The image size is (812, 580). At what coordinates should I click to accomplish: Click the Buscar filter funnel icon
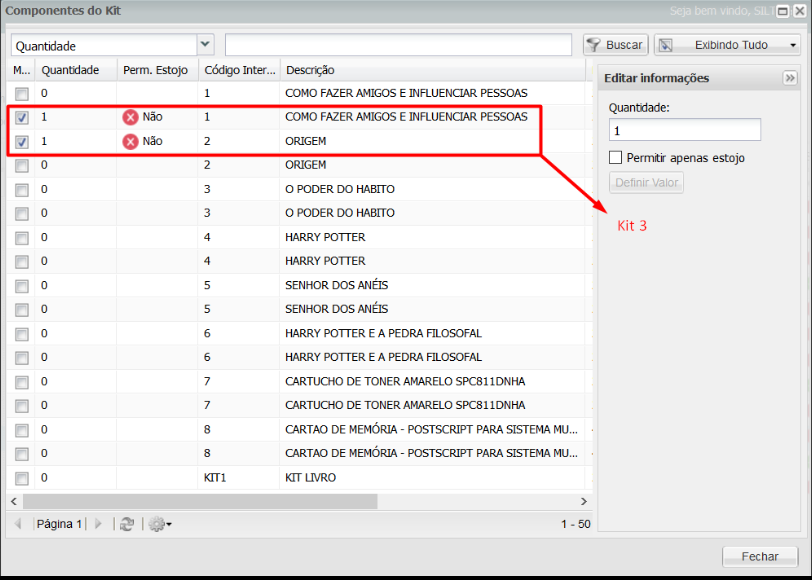(x=593, y=45)
